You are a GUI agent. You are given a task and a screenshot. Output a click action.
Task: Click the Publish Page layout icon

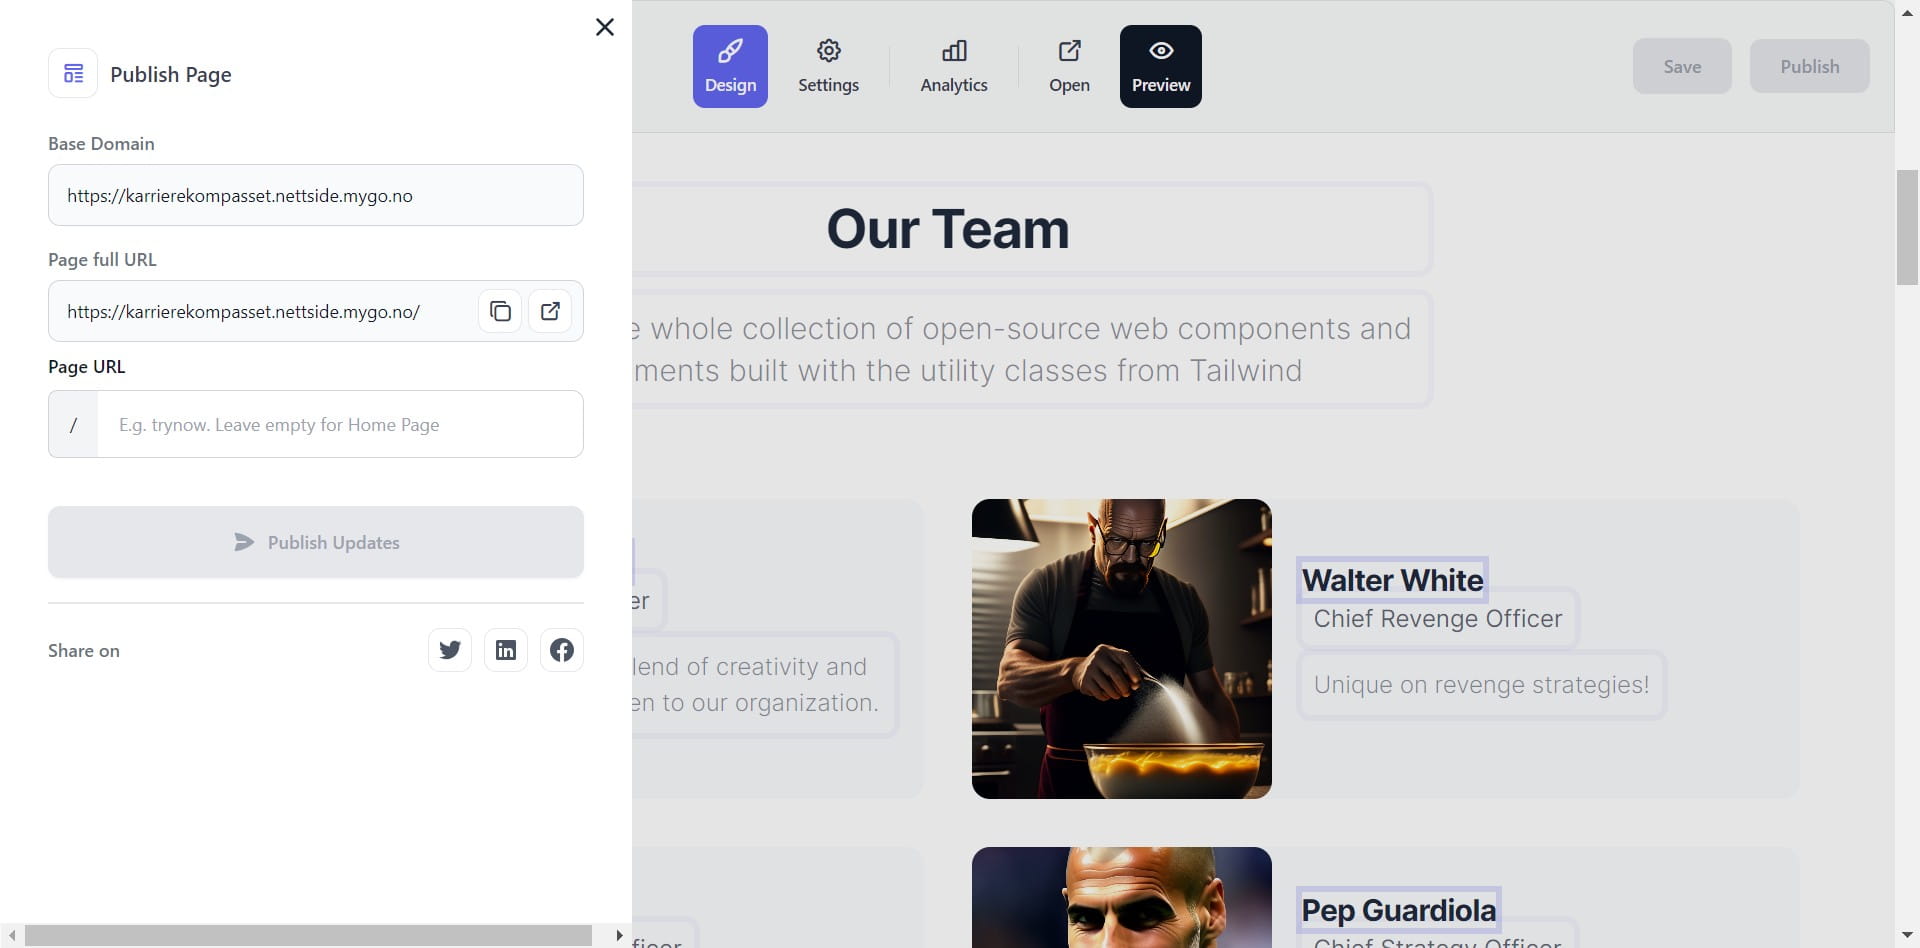[x=73, y=73]
